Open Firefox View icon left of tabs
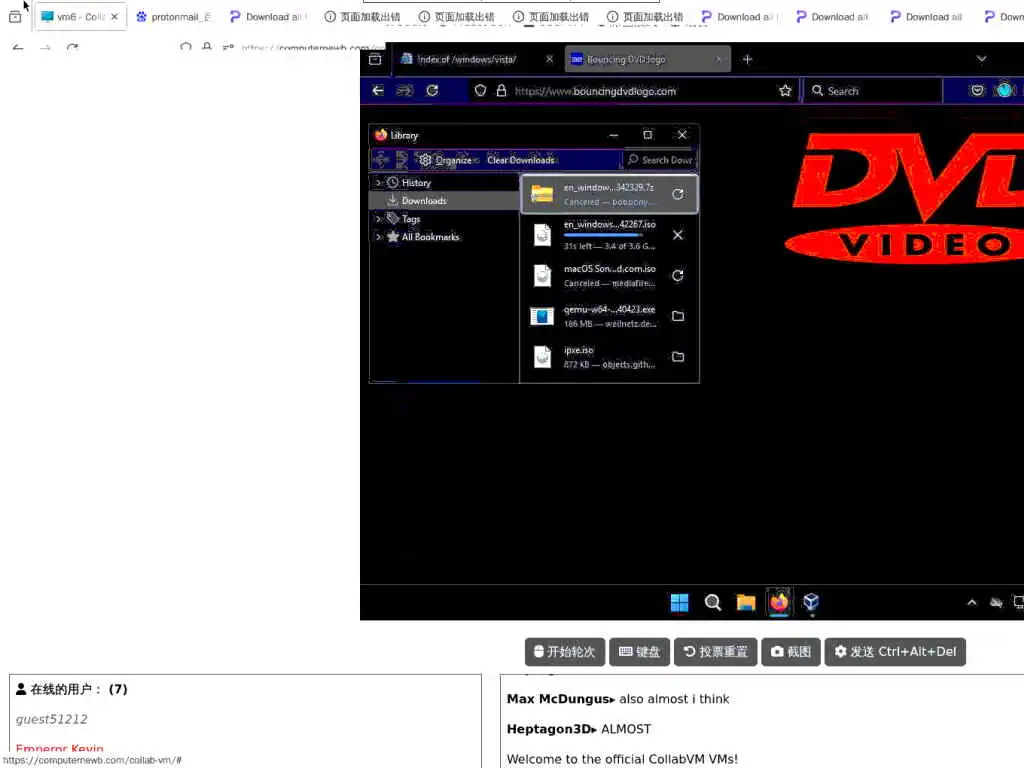Viewport: 1024px width, 768px height. point(375,59)
